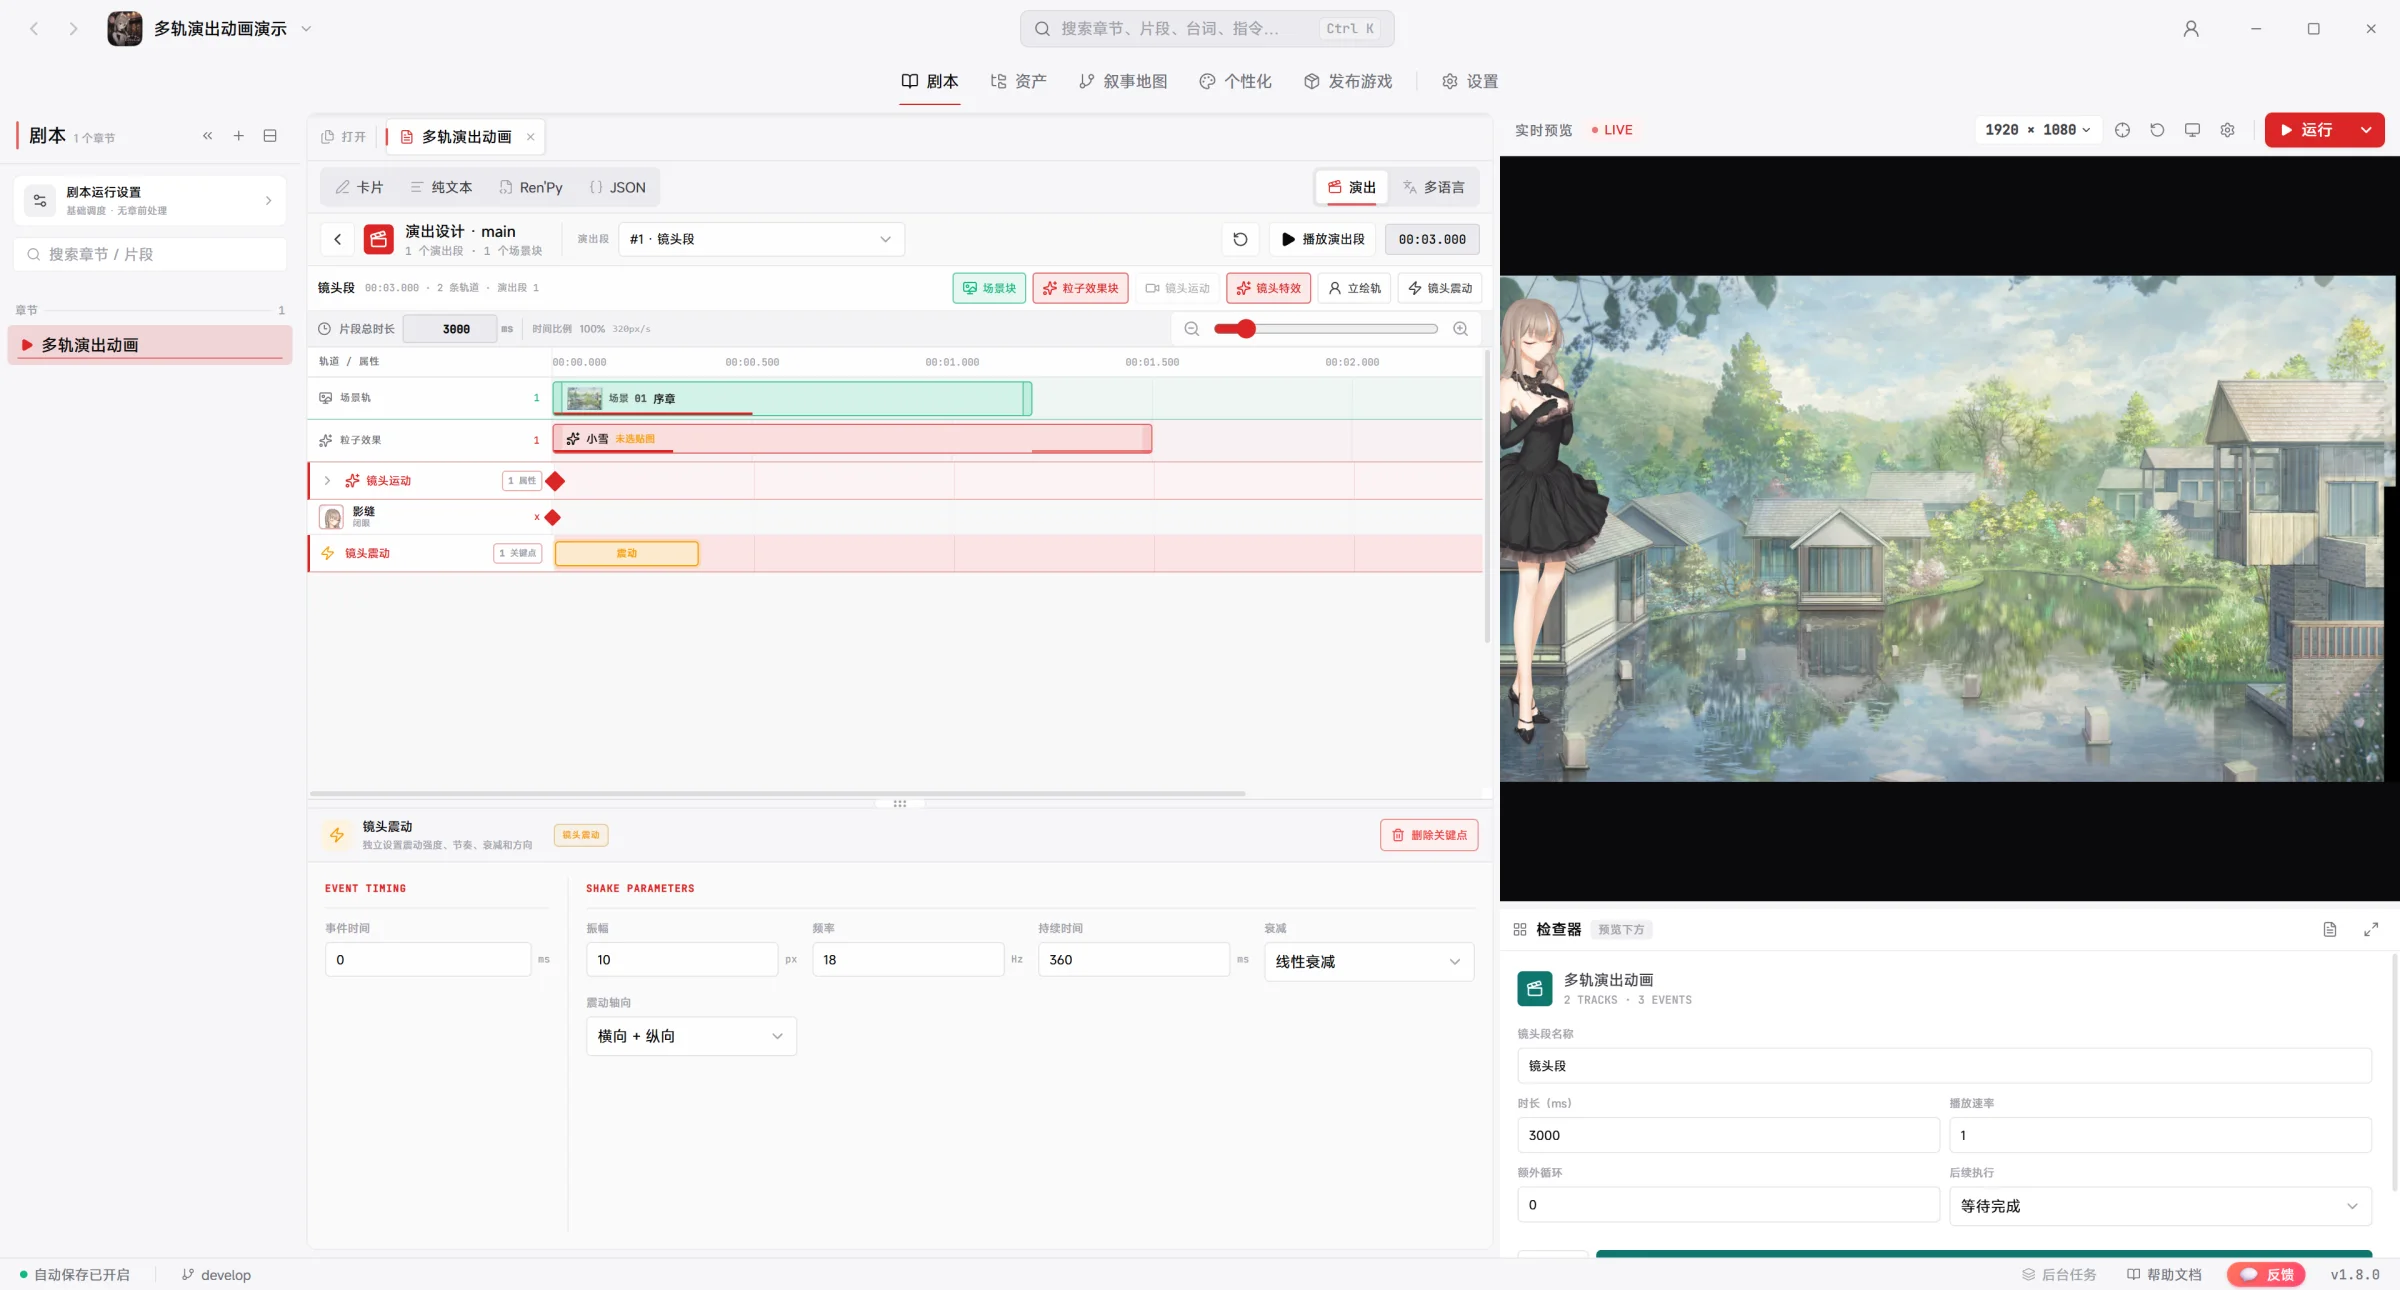Click the timeline zoom slider handle
The image size is (2400, 1290).
coord(1246,329)
